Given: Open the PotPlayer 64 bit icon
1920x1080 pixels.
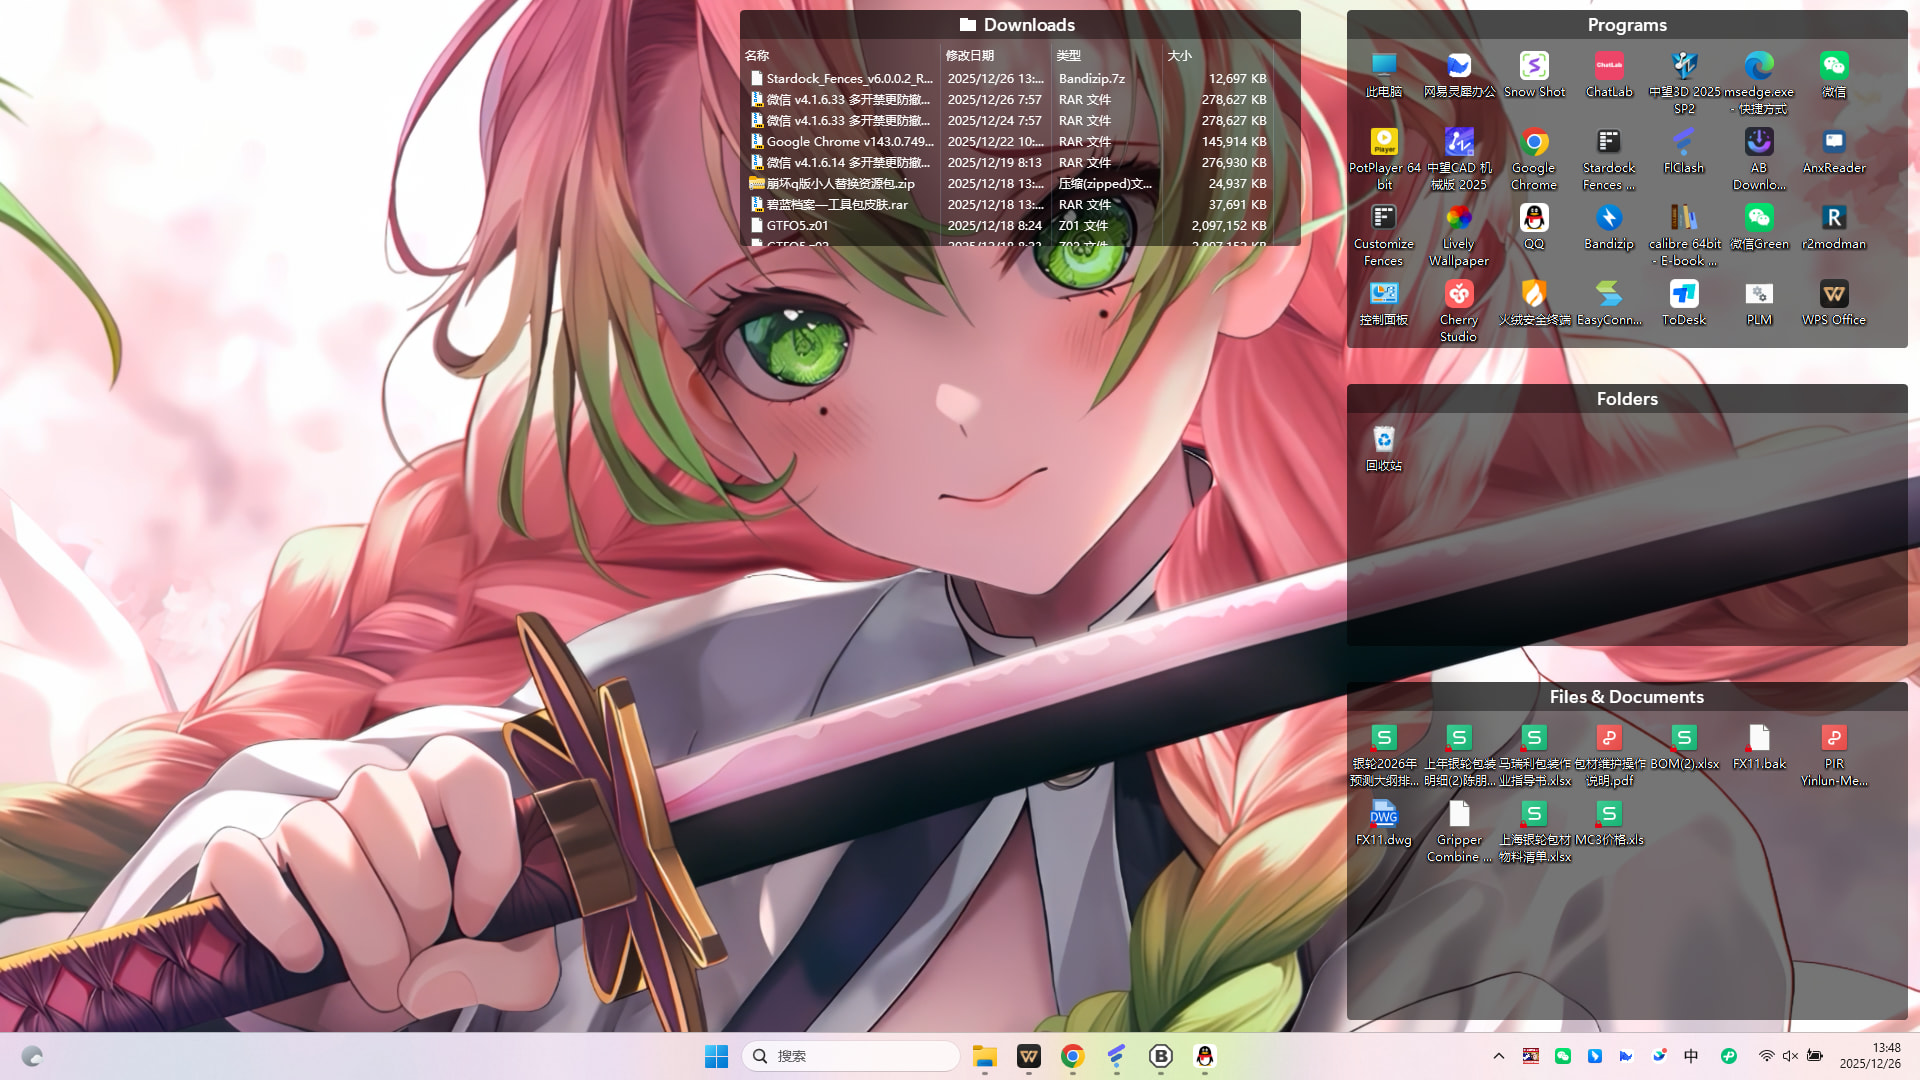Looking at the screenshot, I should pos(1384,143).
